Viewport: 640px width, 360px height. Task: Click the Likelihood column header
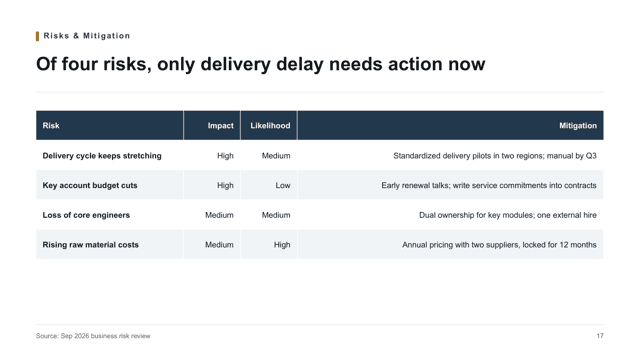point(270,126)
